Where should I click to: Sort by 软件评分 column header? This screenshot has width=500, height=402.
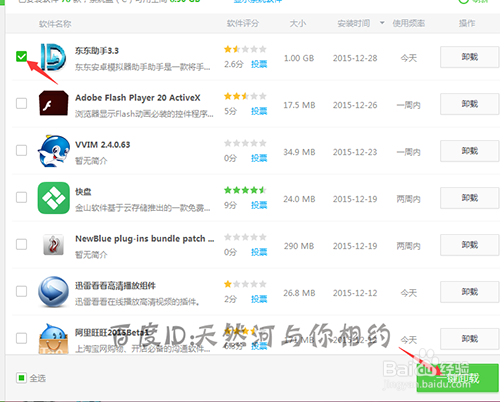[243, 23]
